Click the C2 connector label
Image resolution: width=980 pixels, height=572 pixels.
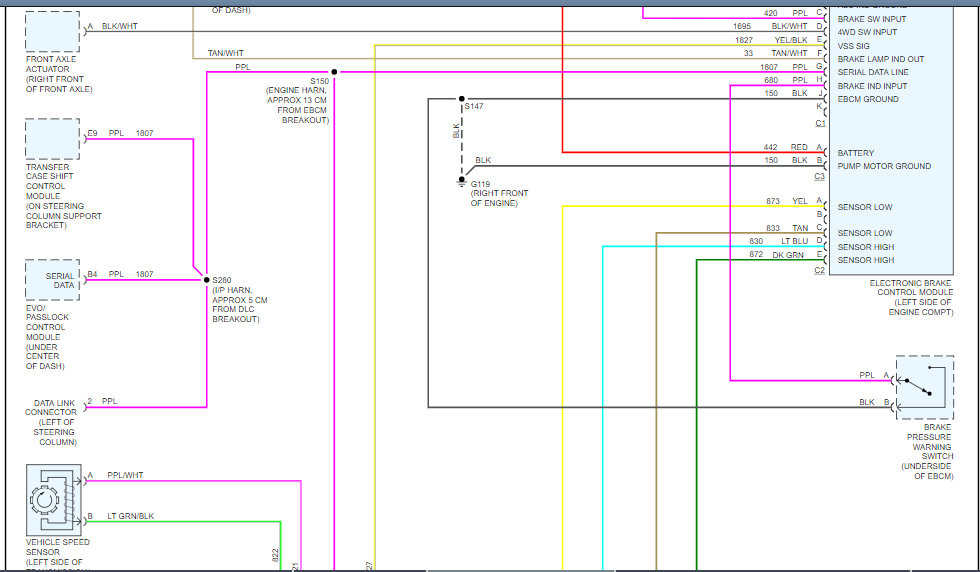(820, 271)
